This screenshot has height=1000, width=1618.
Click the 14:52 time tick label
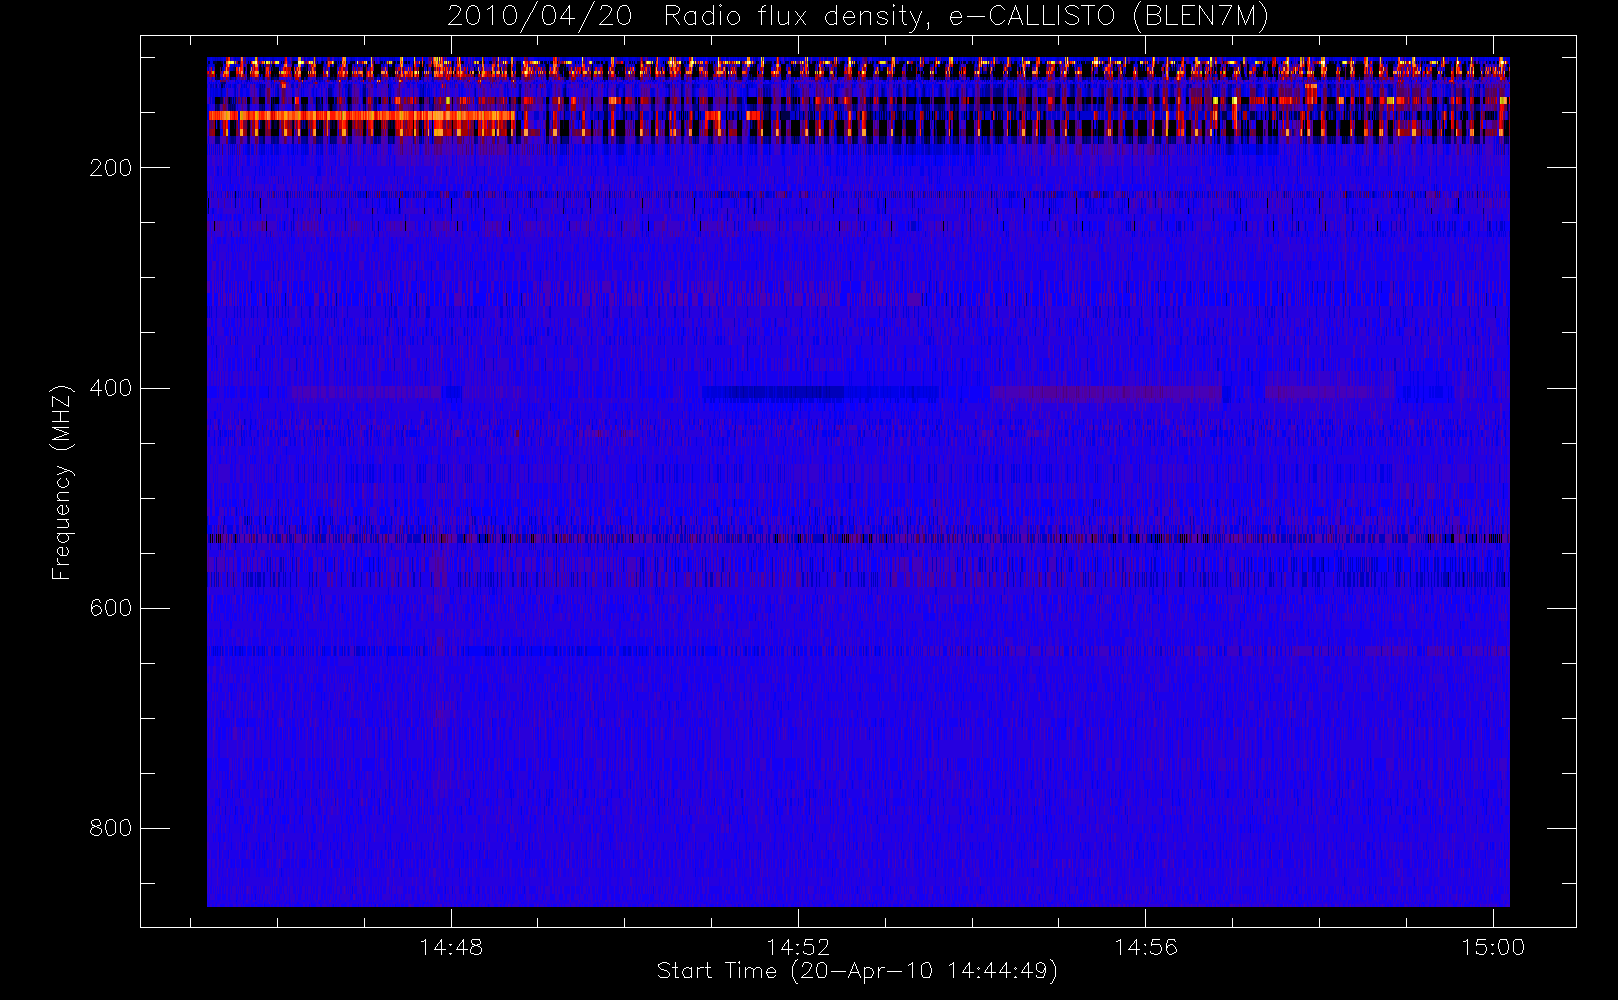[x=798, y=946]
